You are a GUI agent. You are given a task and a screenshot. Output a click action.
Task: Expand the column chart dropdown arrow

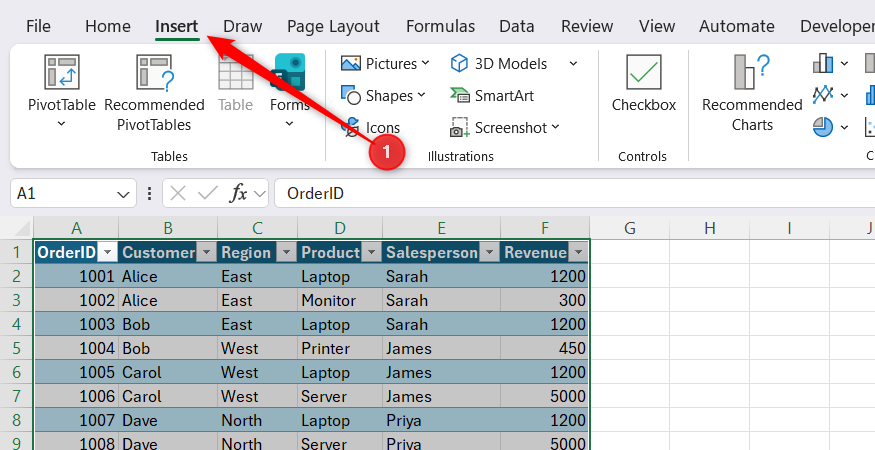coord(844,64)
